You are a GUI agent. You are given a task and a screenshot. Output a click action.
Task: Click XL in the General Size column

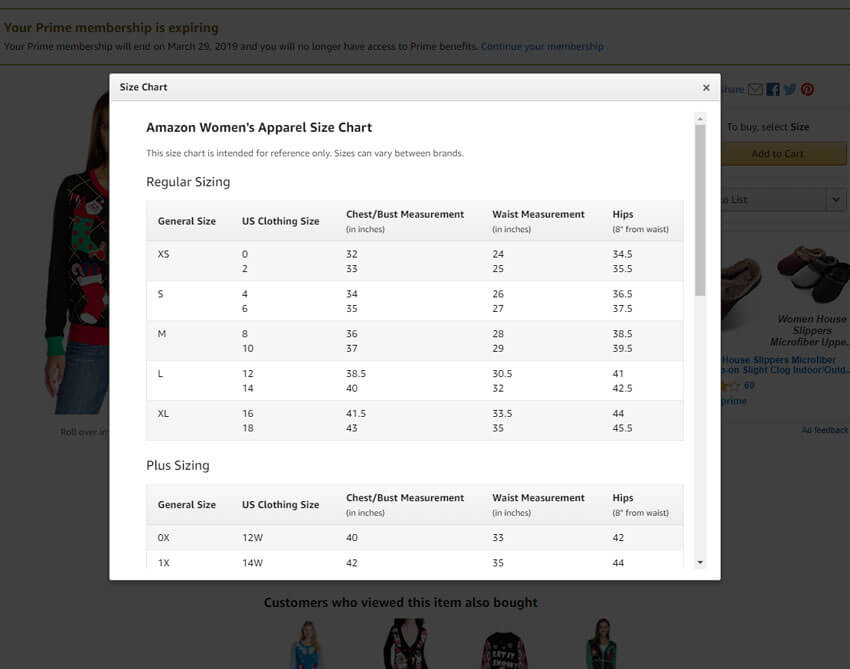coord(163,414)
